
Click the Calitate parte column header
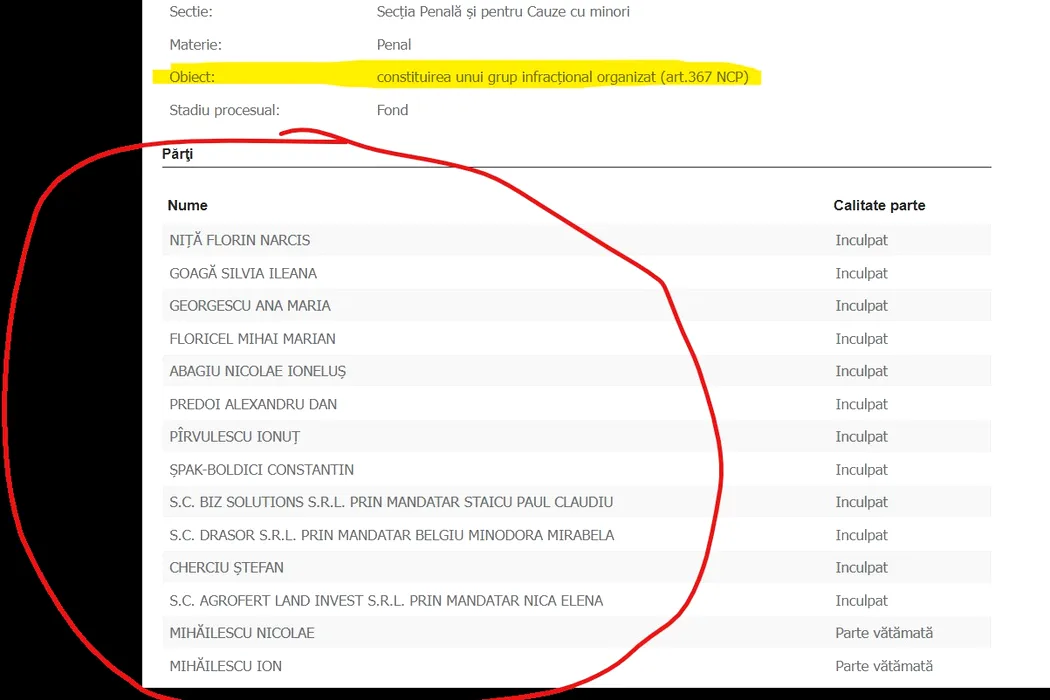(x=879, y=205)
